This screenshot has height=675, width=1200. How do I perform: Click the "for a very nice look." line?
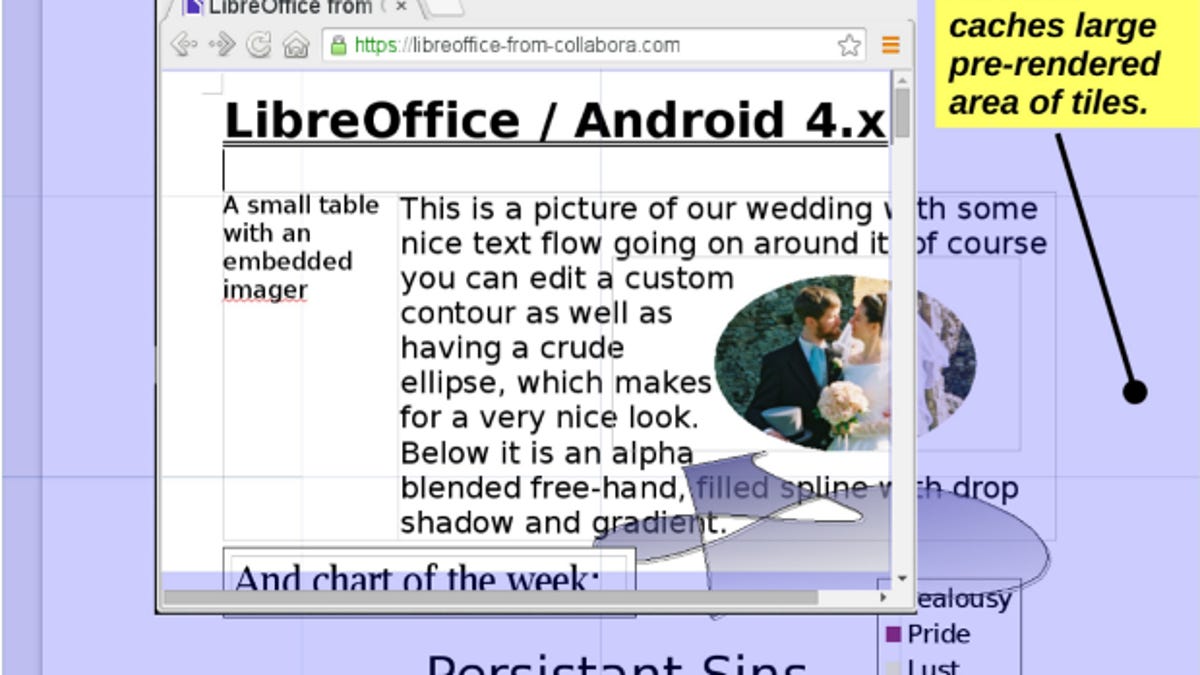click(x=549, y=417)
